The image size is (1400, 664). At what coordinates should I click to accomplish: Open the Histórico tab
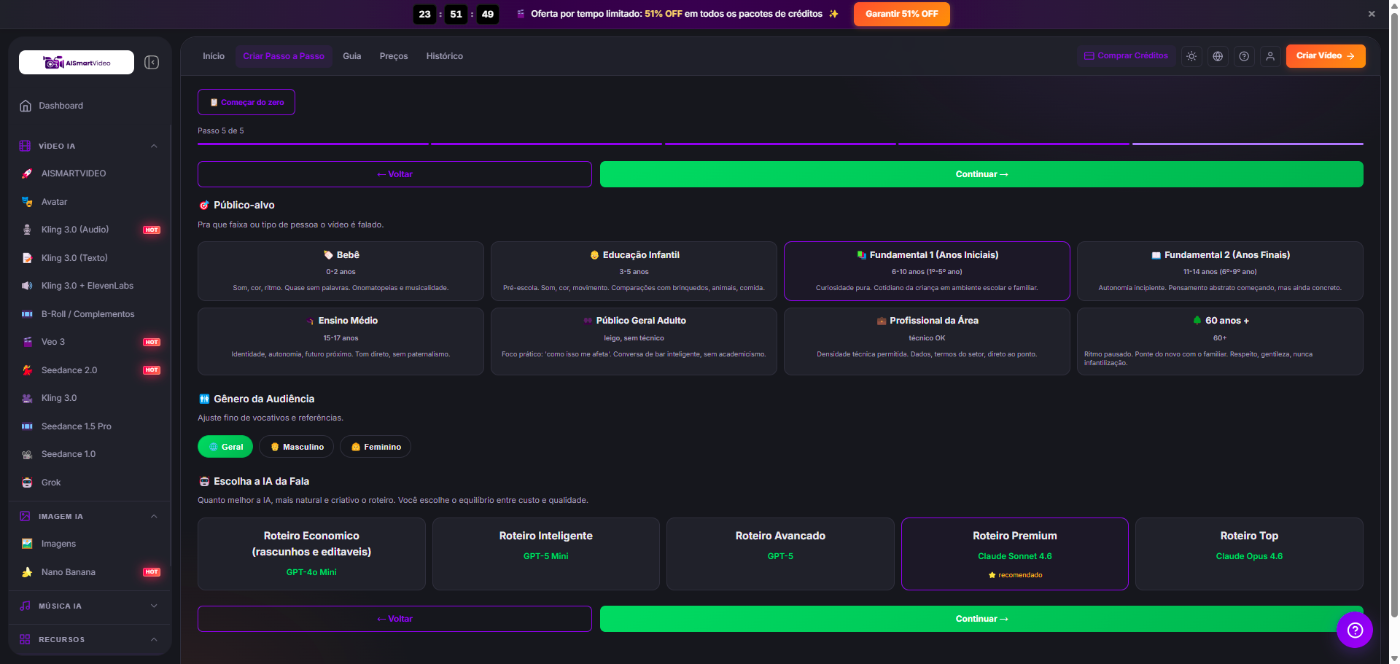[444, 56]
